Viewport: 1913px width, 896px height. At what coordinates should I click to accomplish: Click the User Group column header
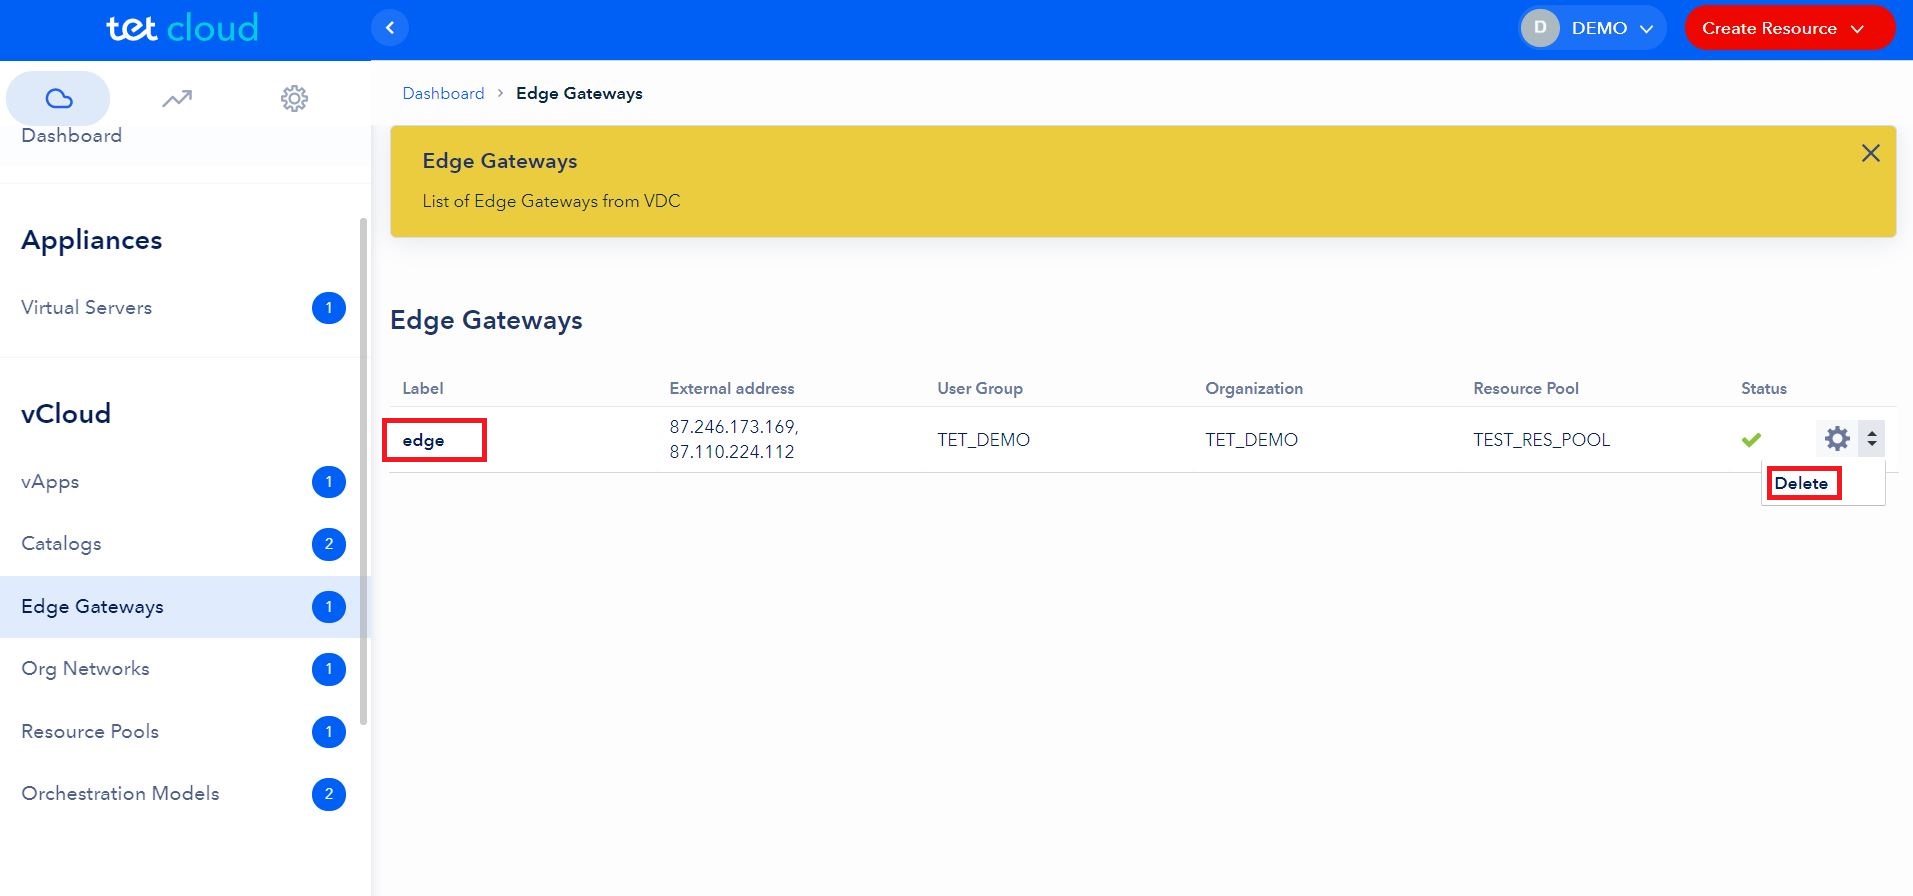point(980,388)
